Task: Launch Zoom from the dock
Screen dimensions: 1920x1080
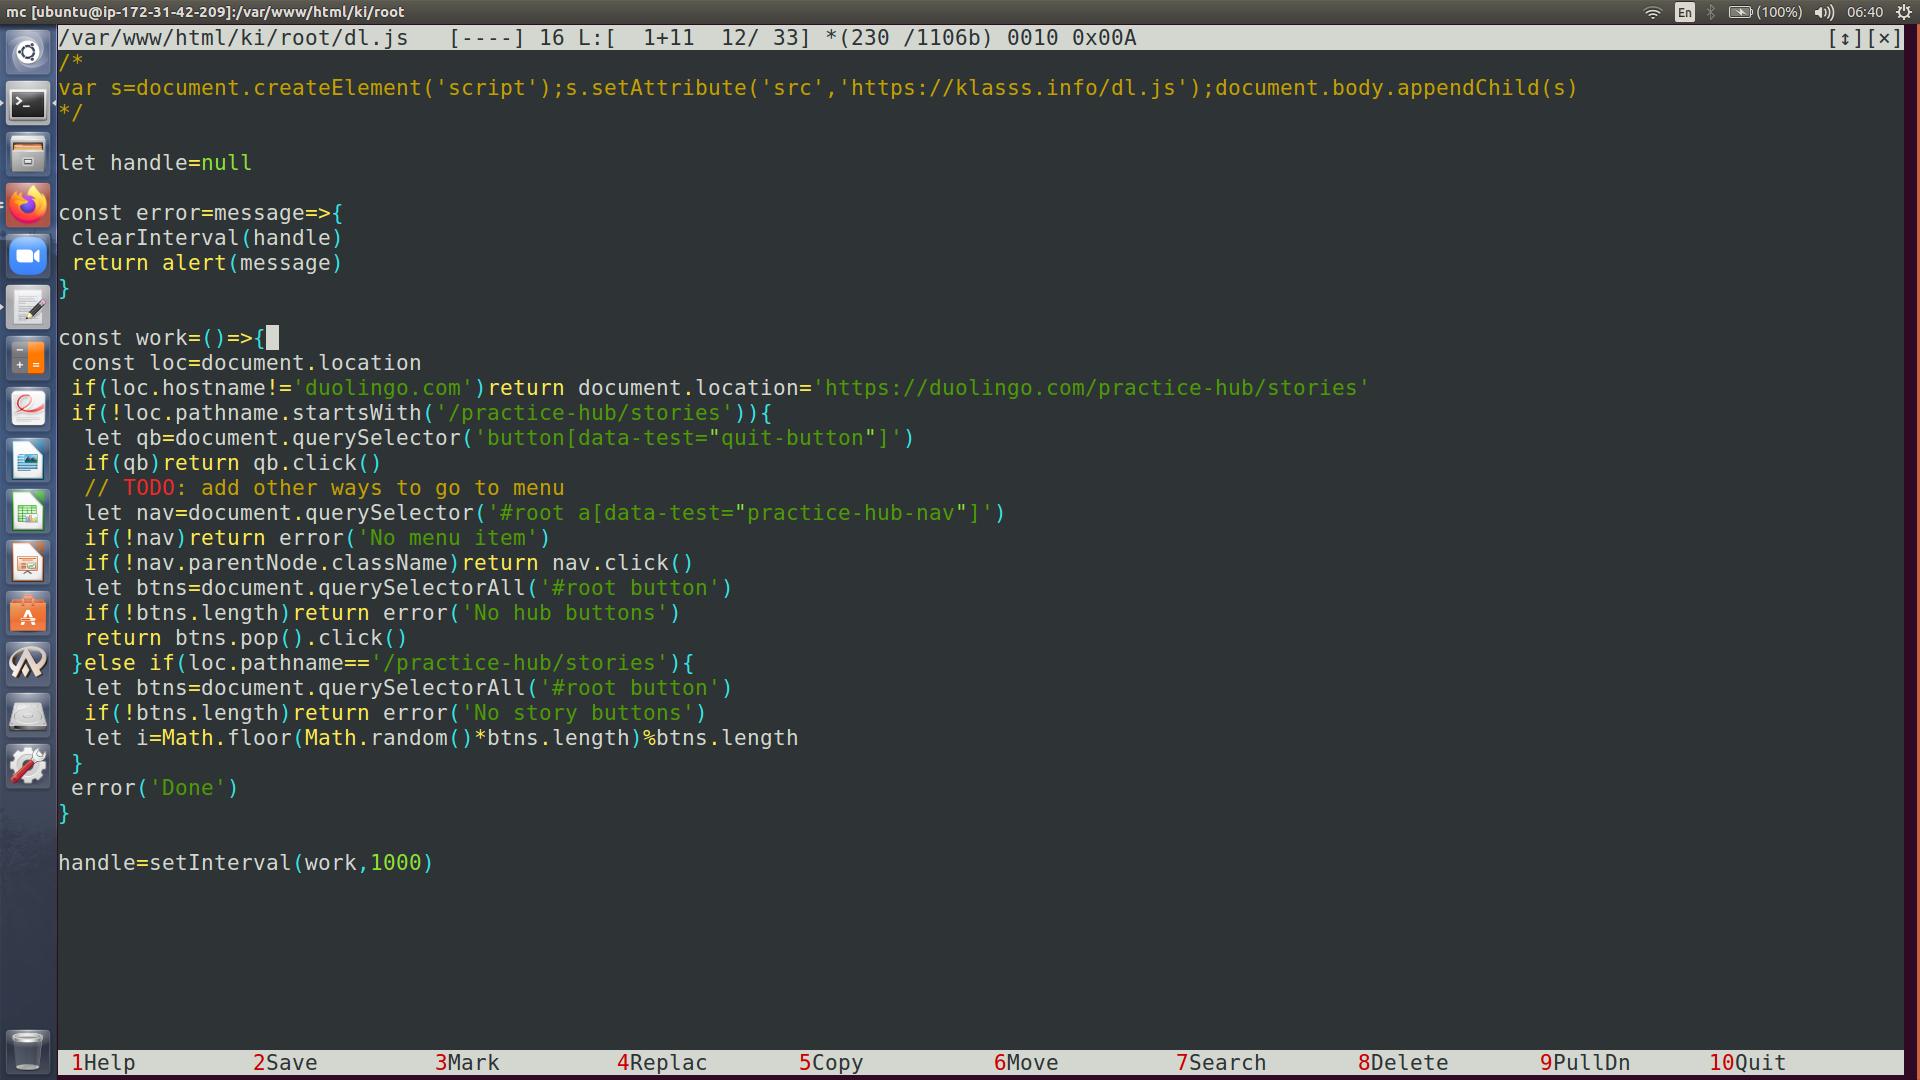Action: (x=28, y=256)
